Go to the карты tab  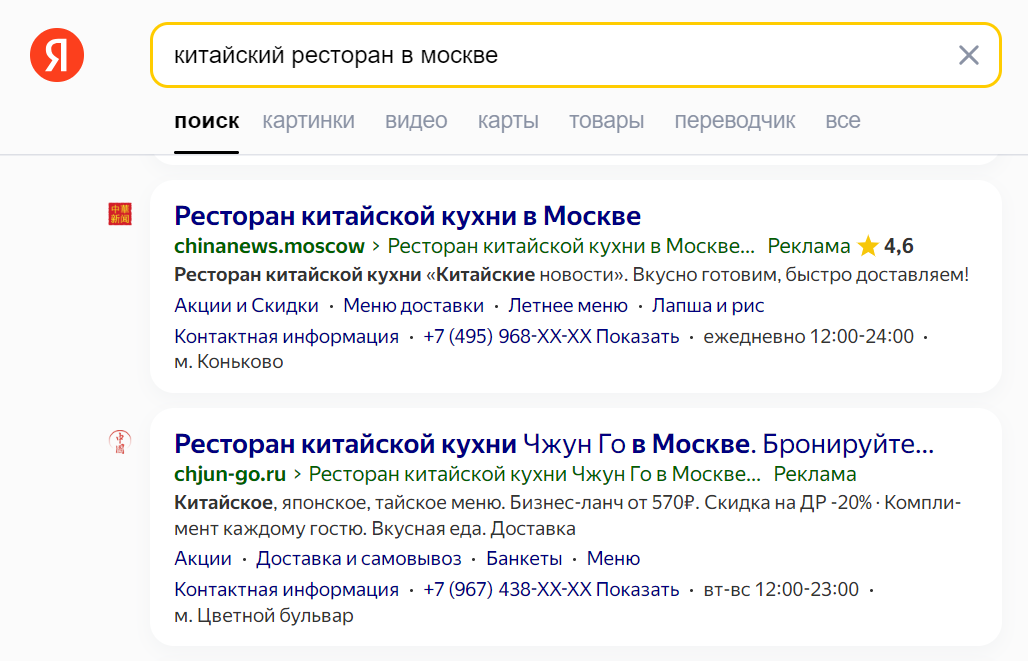(x=508, y=121)
